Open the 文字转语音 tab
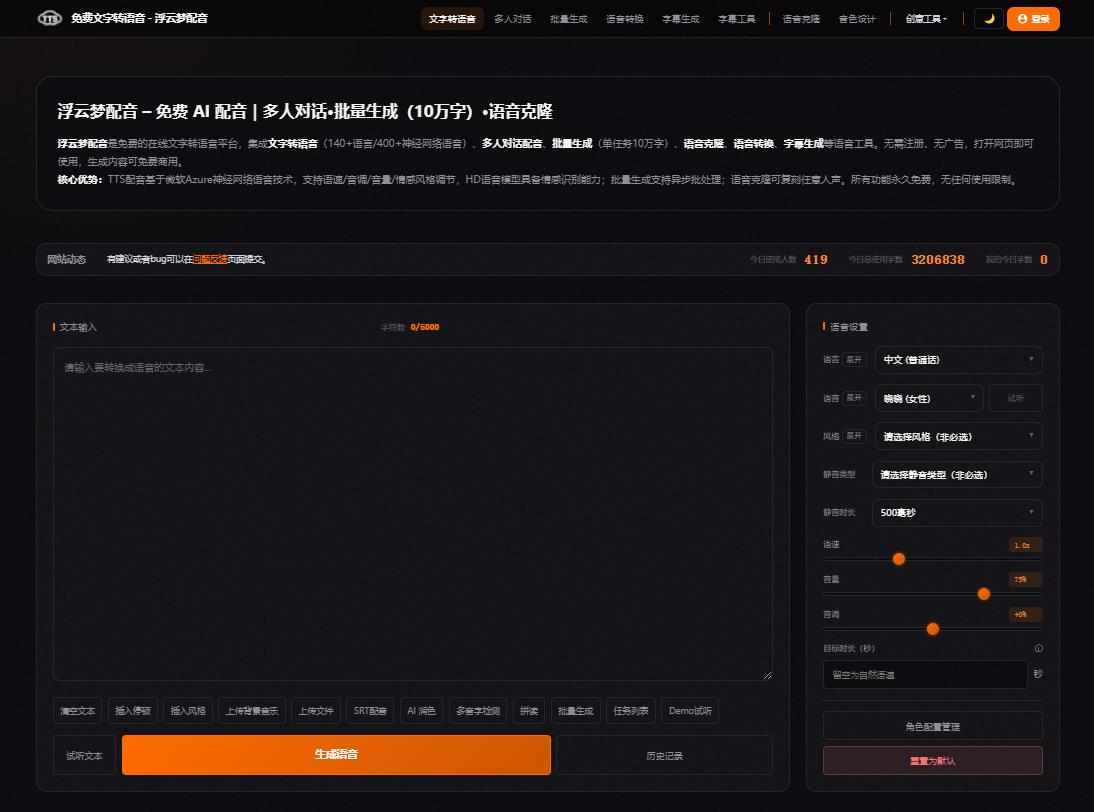The image size is (1094, 812). tap(452, 19)
